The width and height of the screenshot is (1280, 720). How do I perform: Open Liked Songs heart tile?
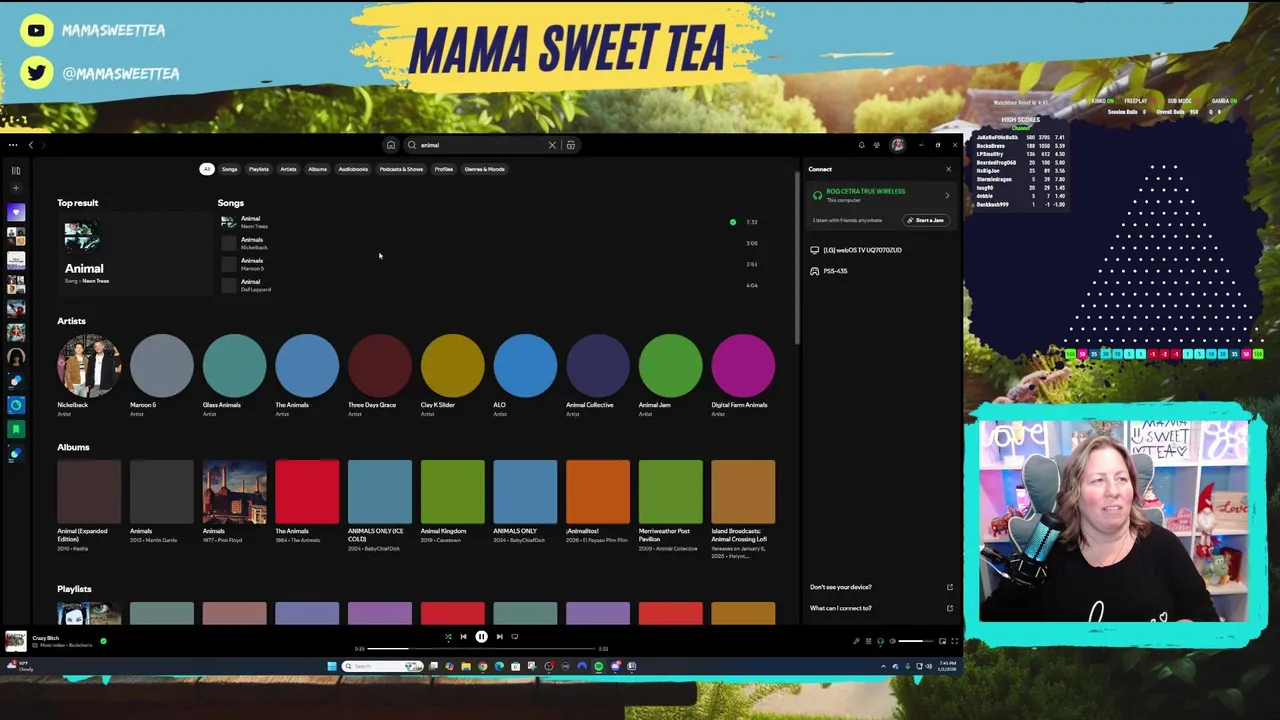pyautogui.click(x=16, y=212)
